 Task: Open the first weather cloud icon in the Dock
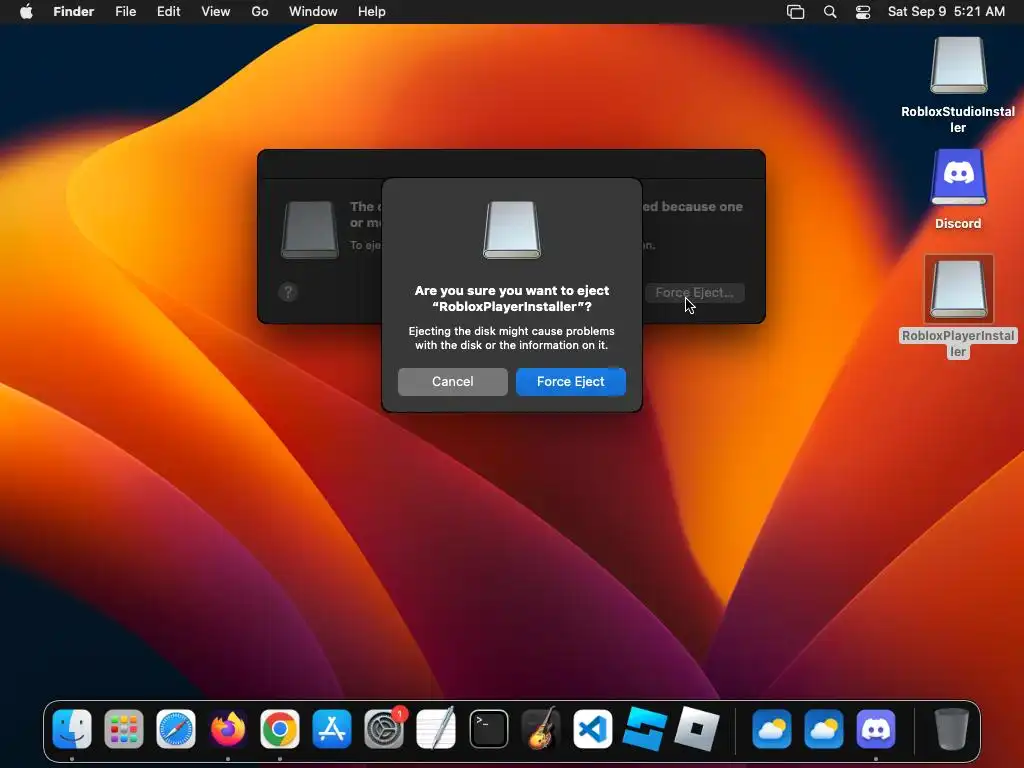(x=772, y=729)
